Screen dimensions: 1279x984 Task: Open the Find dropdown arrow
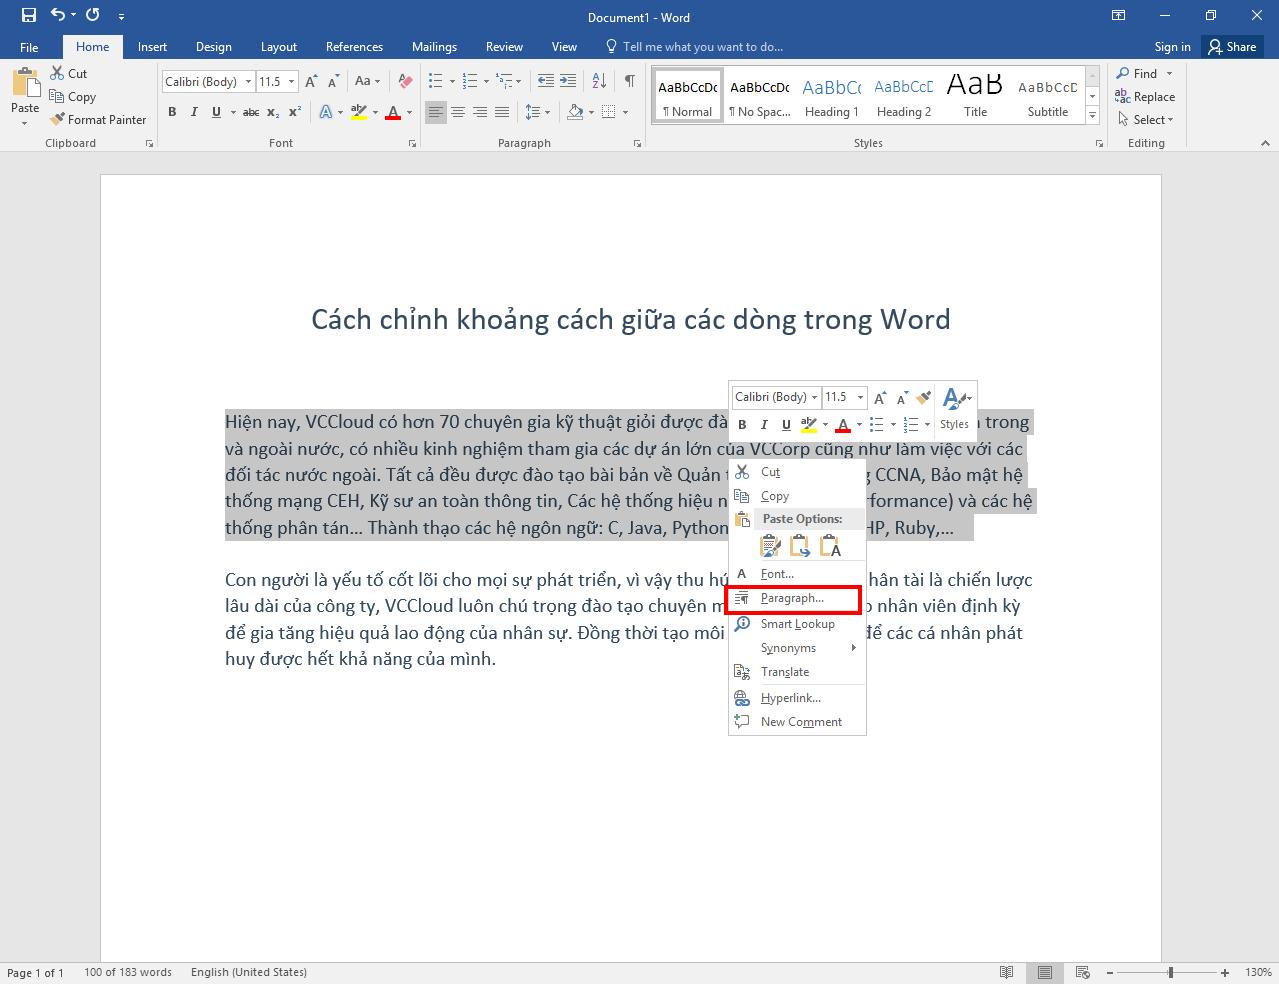coord(1169,73)
